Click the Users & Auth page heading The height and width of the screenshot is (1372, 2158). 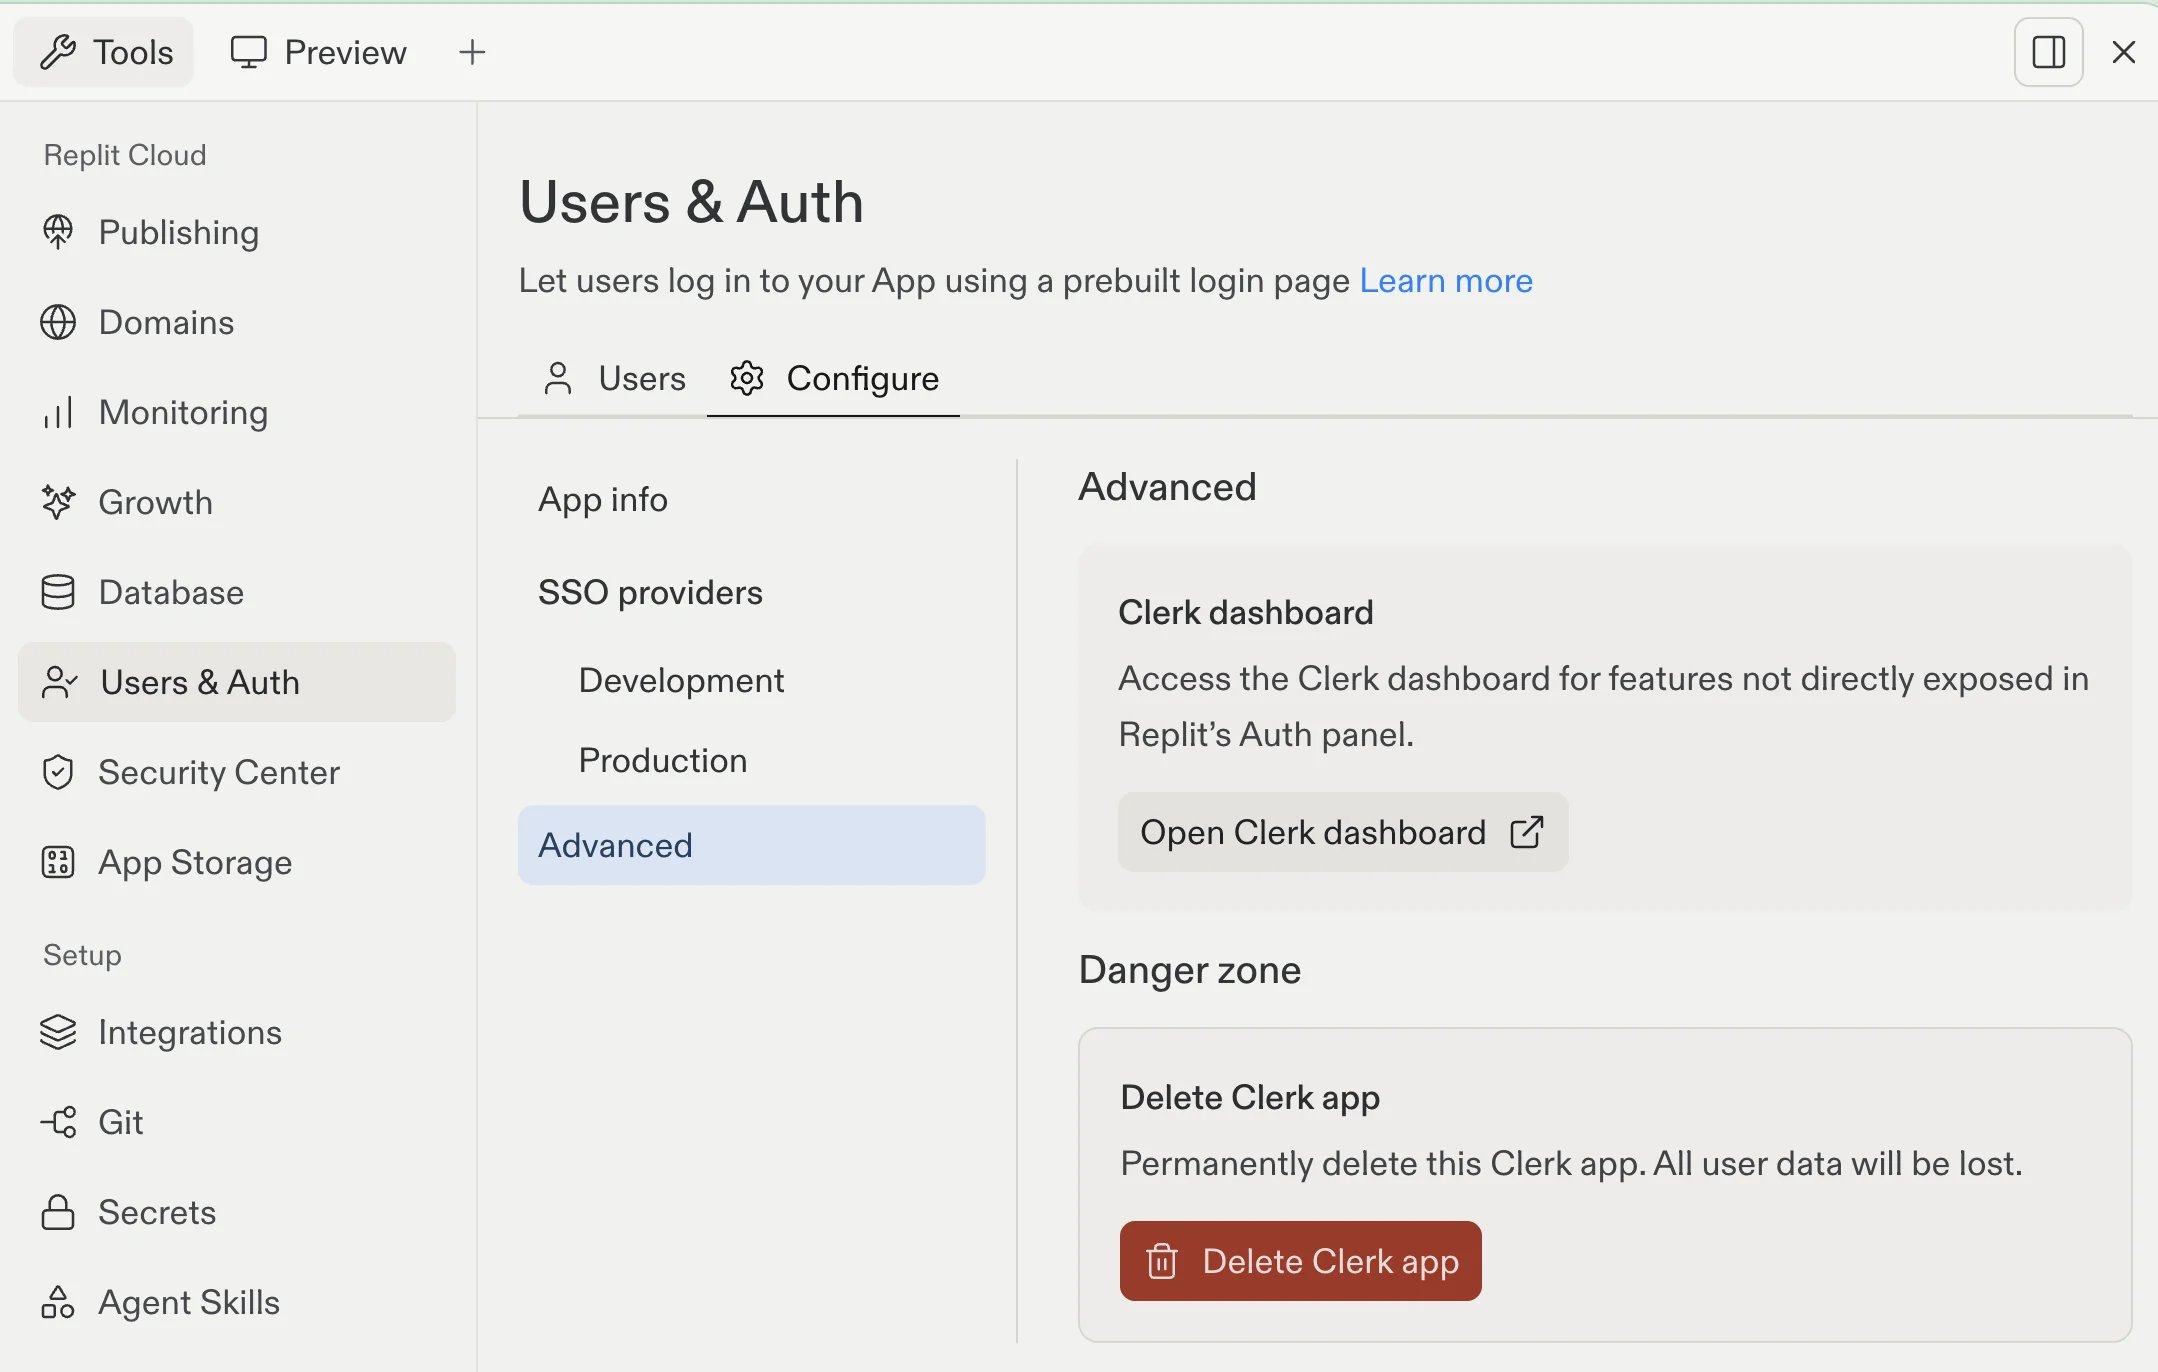pyautogui.click(x=691, y=202)
